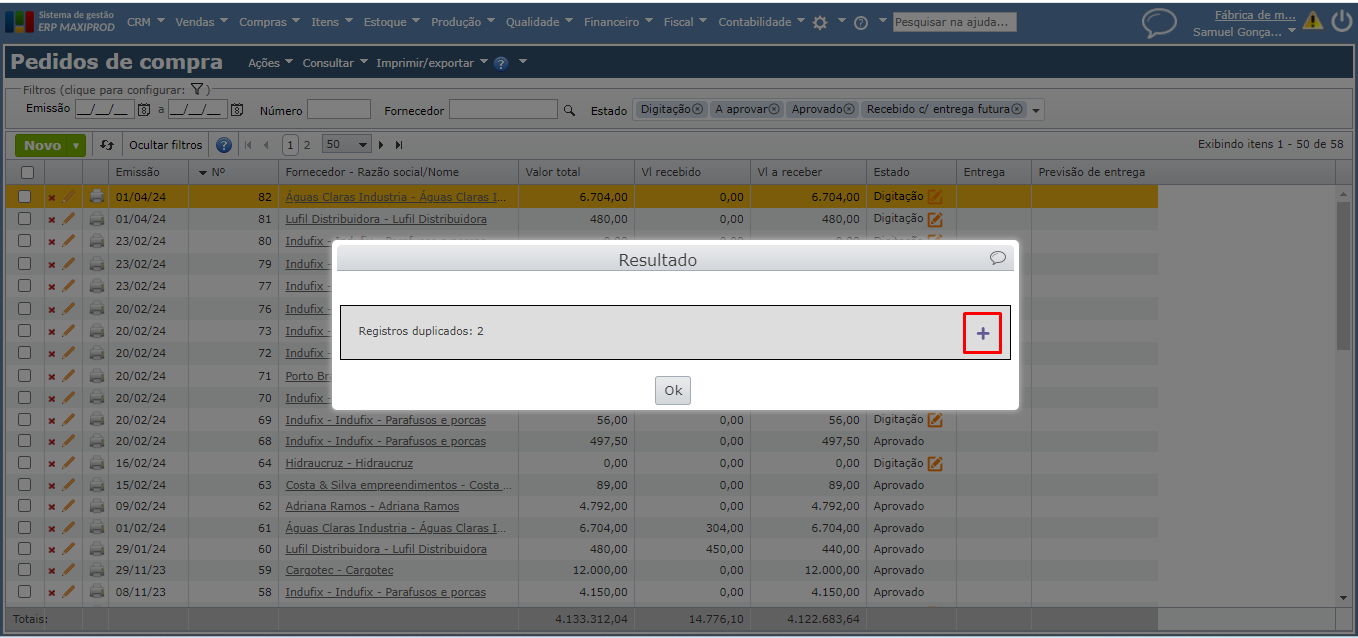1358x638 pixels.
Task: Check the row checkbox for order 81
Action: tap(25, 219)
